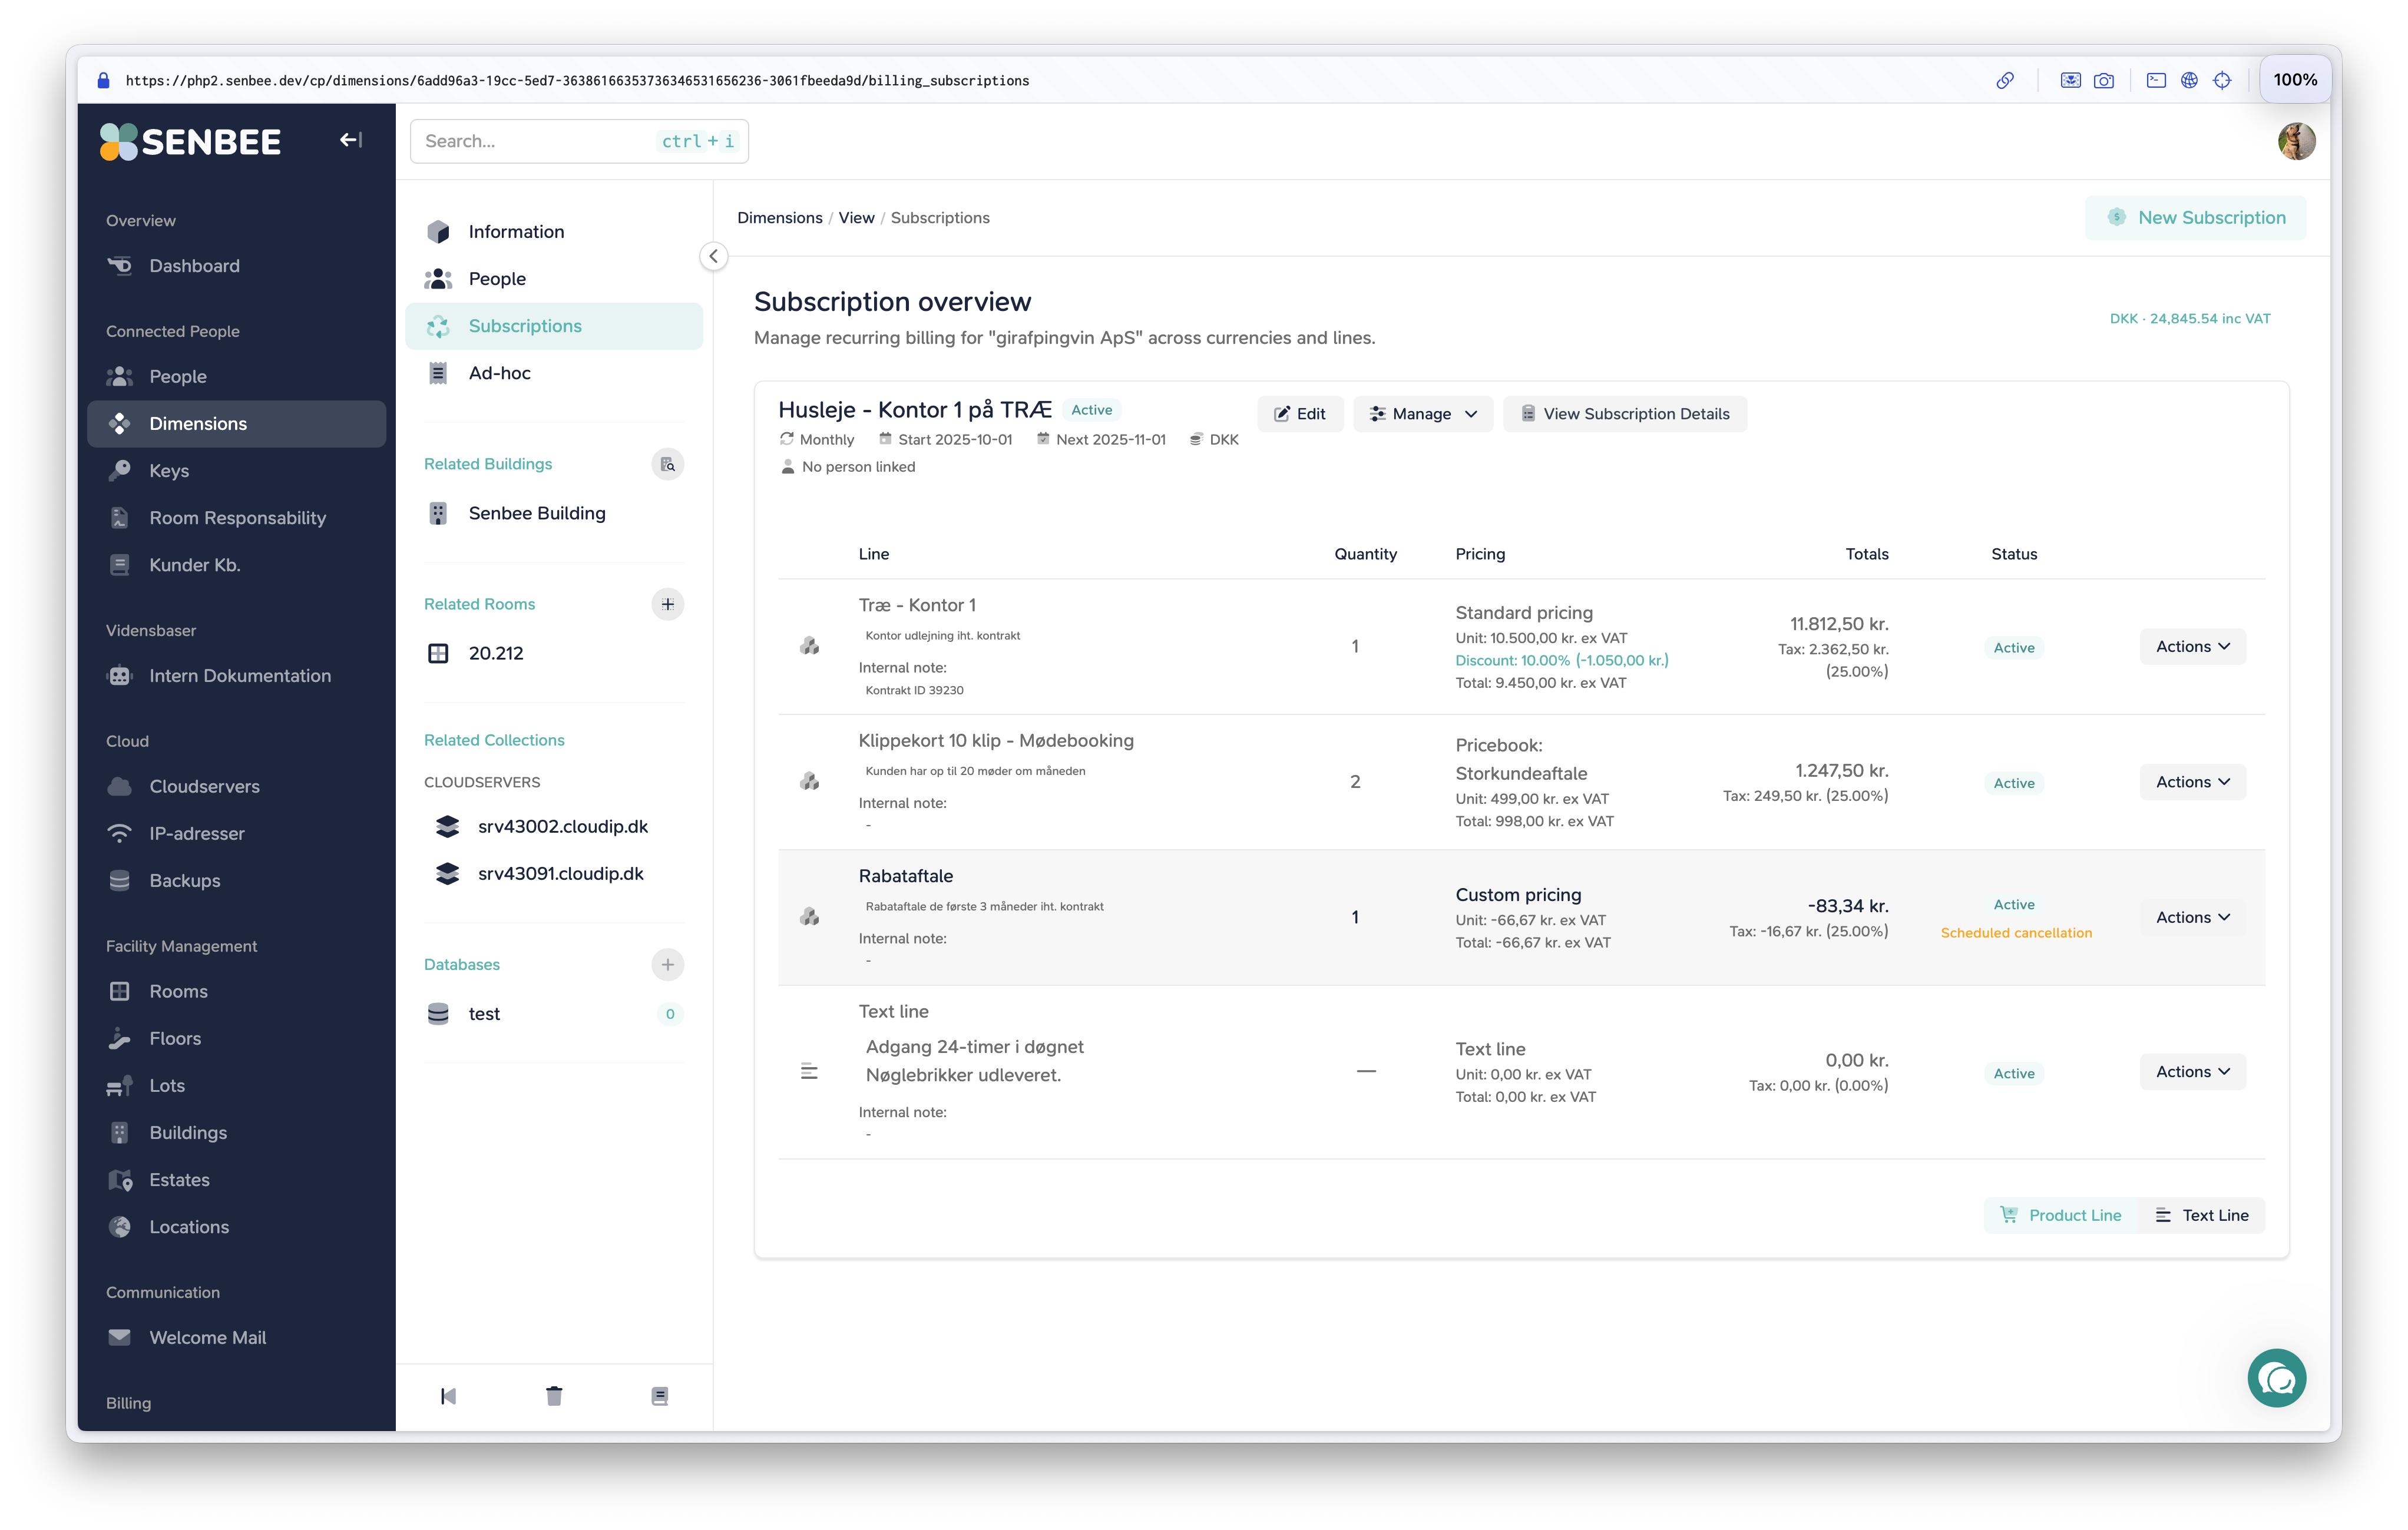2408x1530 pixels.
Task: Open Welcome Mail in sidebar
Action: [x=236, y=1338]
